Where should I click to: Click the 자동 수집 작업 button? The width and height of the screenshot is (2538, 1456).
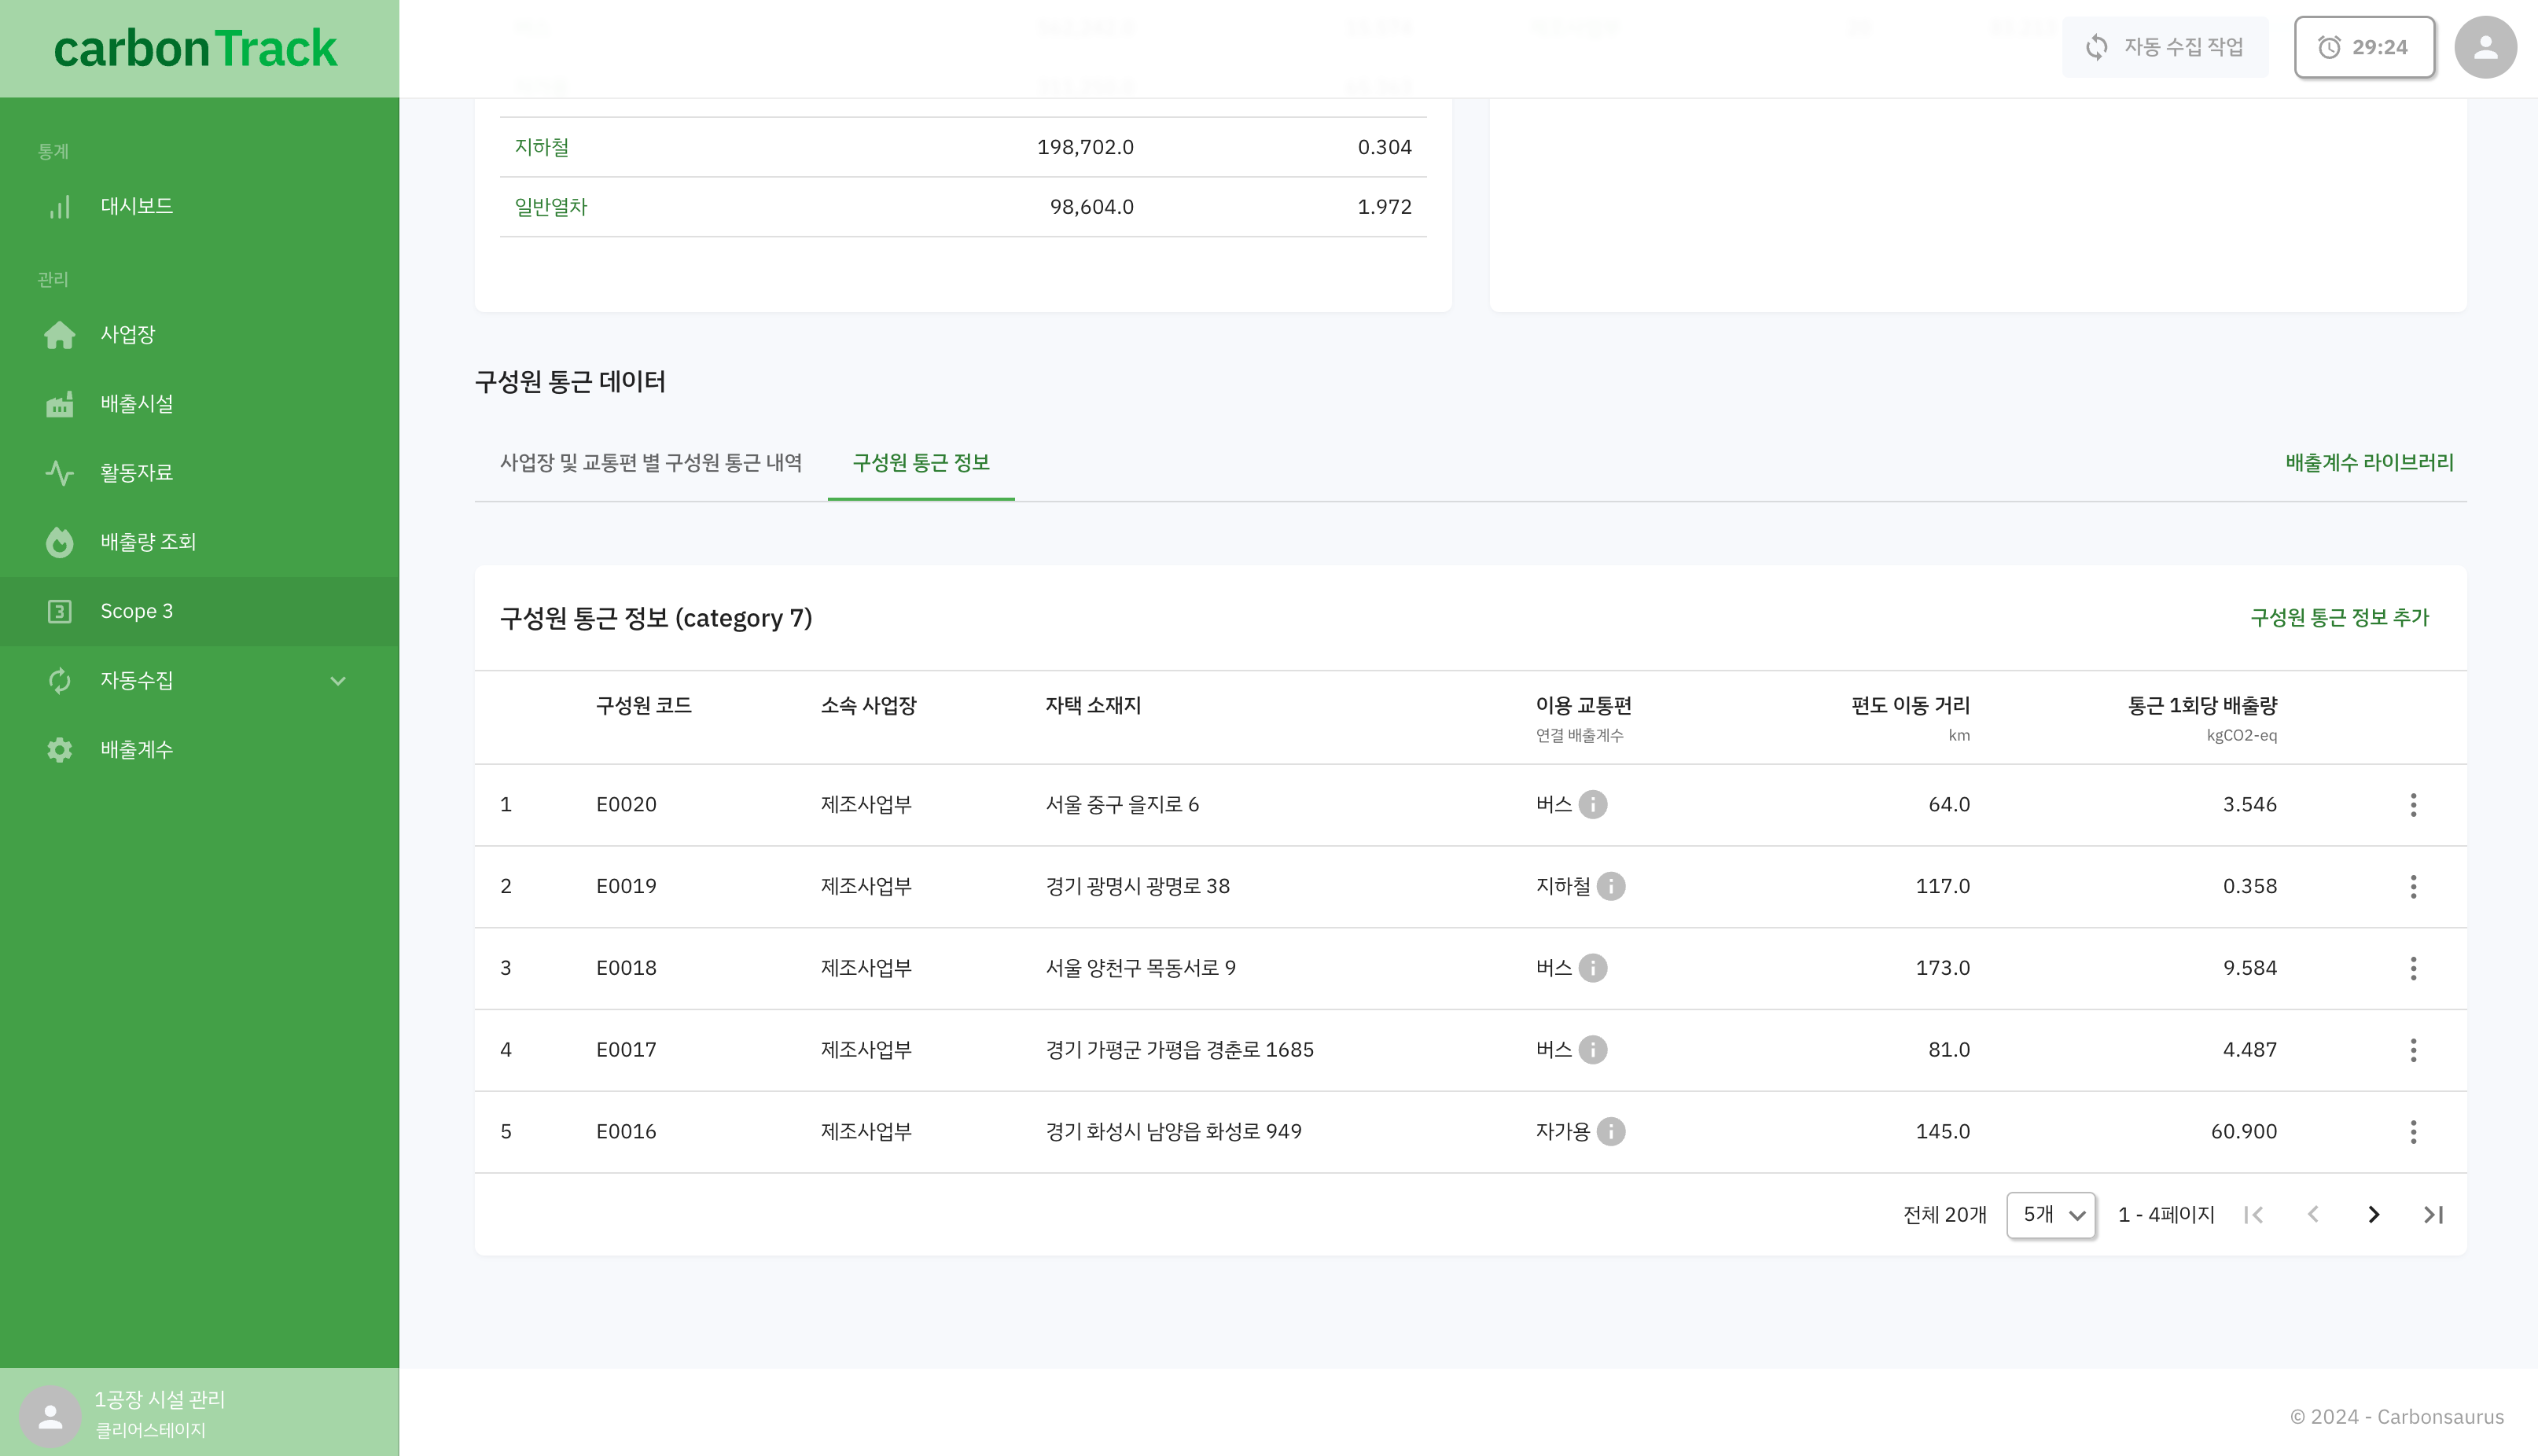point(2165,47)
